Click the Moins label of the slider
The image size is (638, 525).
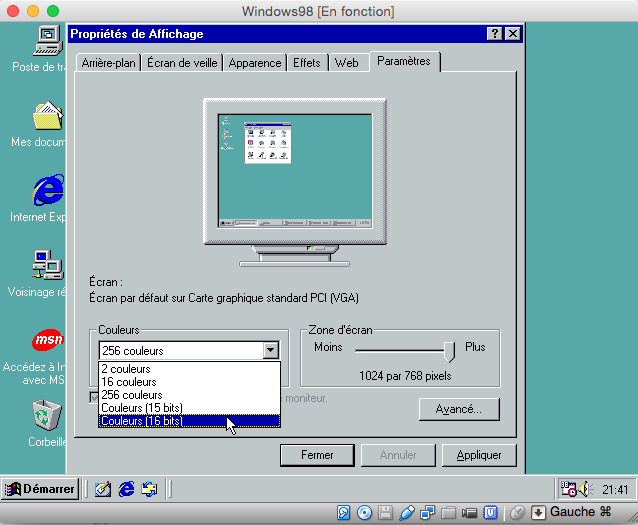tap(328, 347)
